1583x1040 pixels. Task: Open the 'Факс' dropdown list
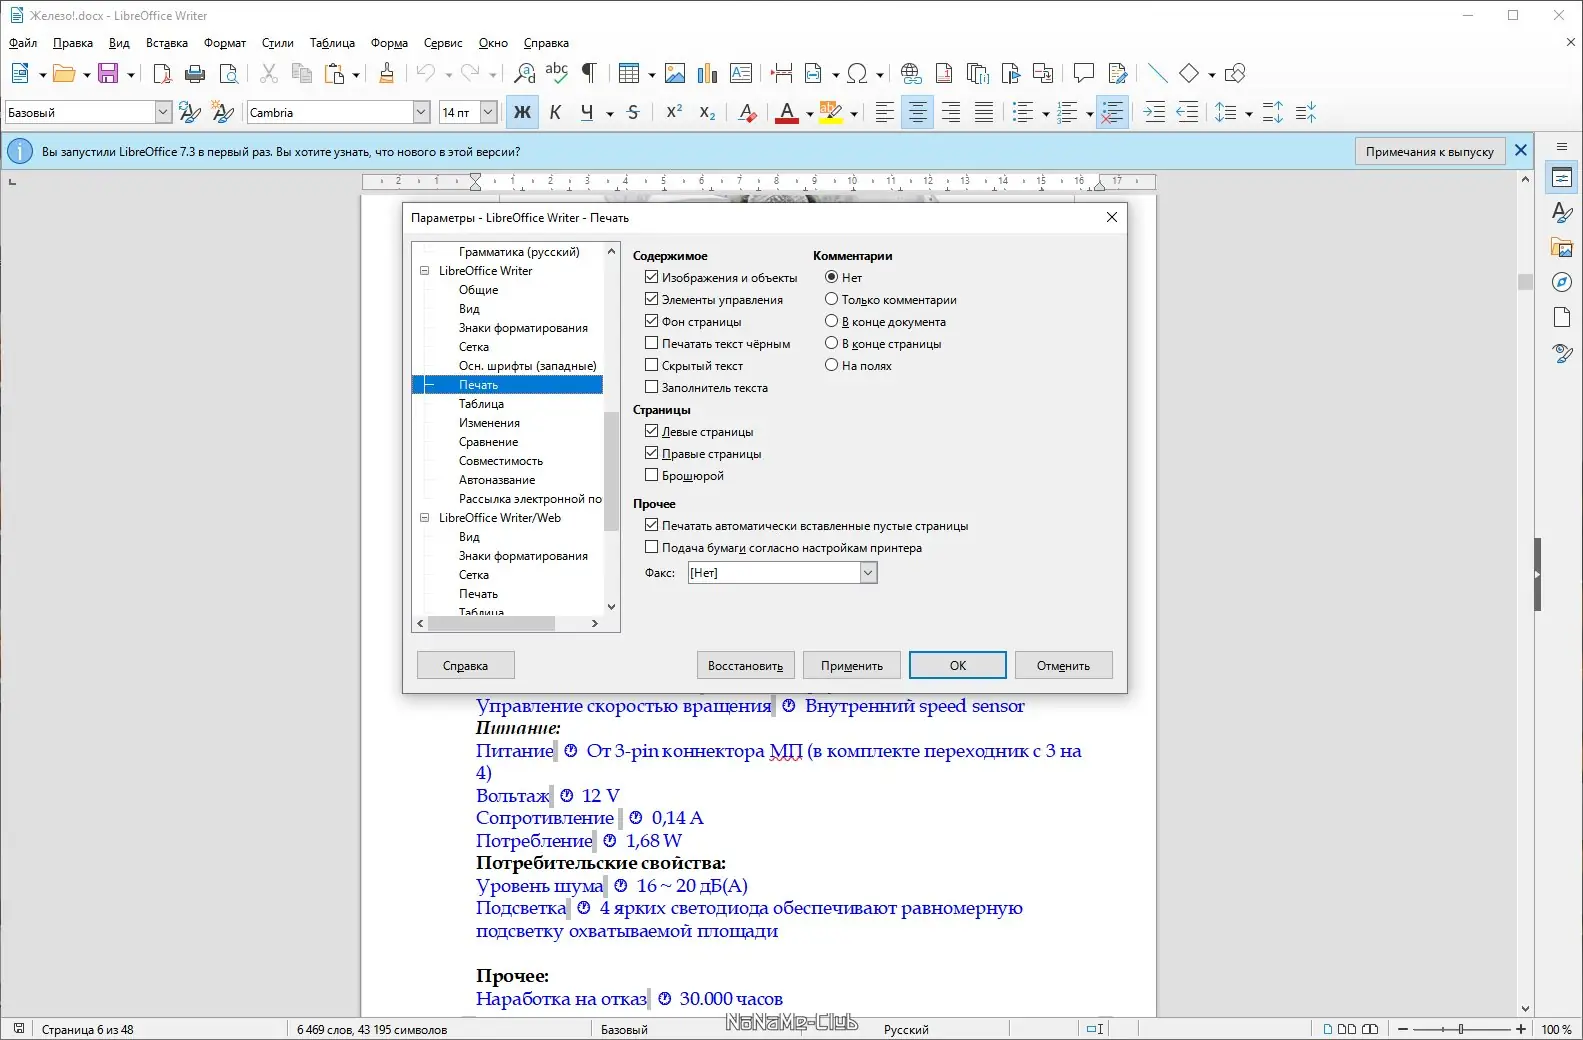[868, 573]
